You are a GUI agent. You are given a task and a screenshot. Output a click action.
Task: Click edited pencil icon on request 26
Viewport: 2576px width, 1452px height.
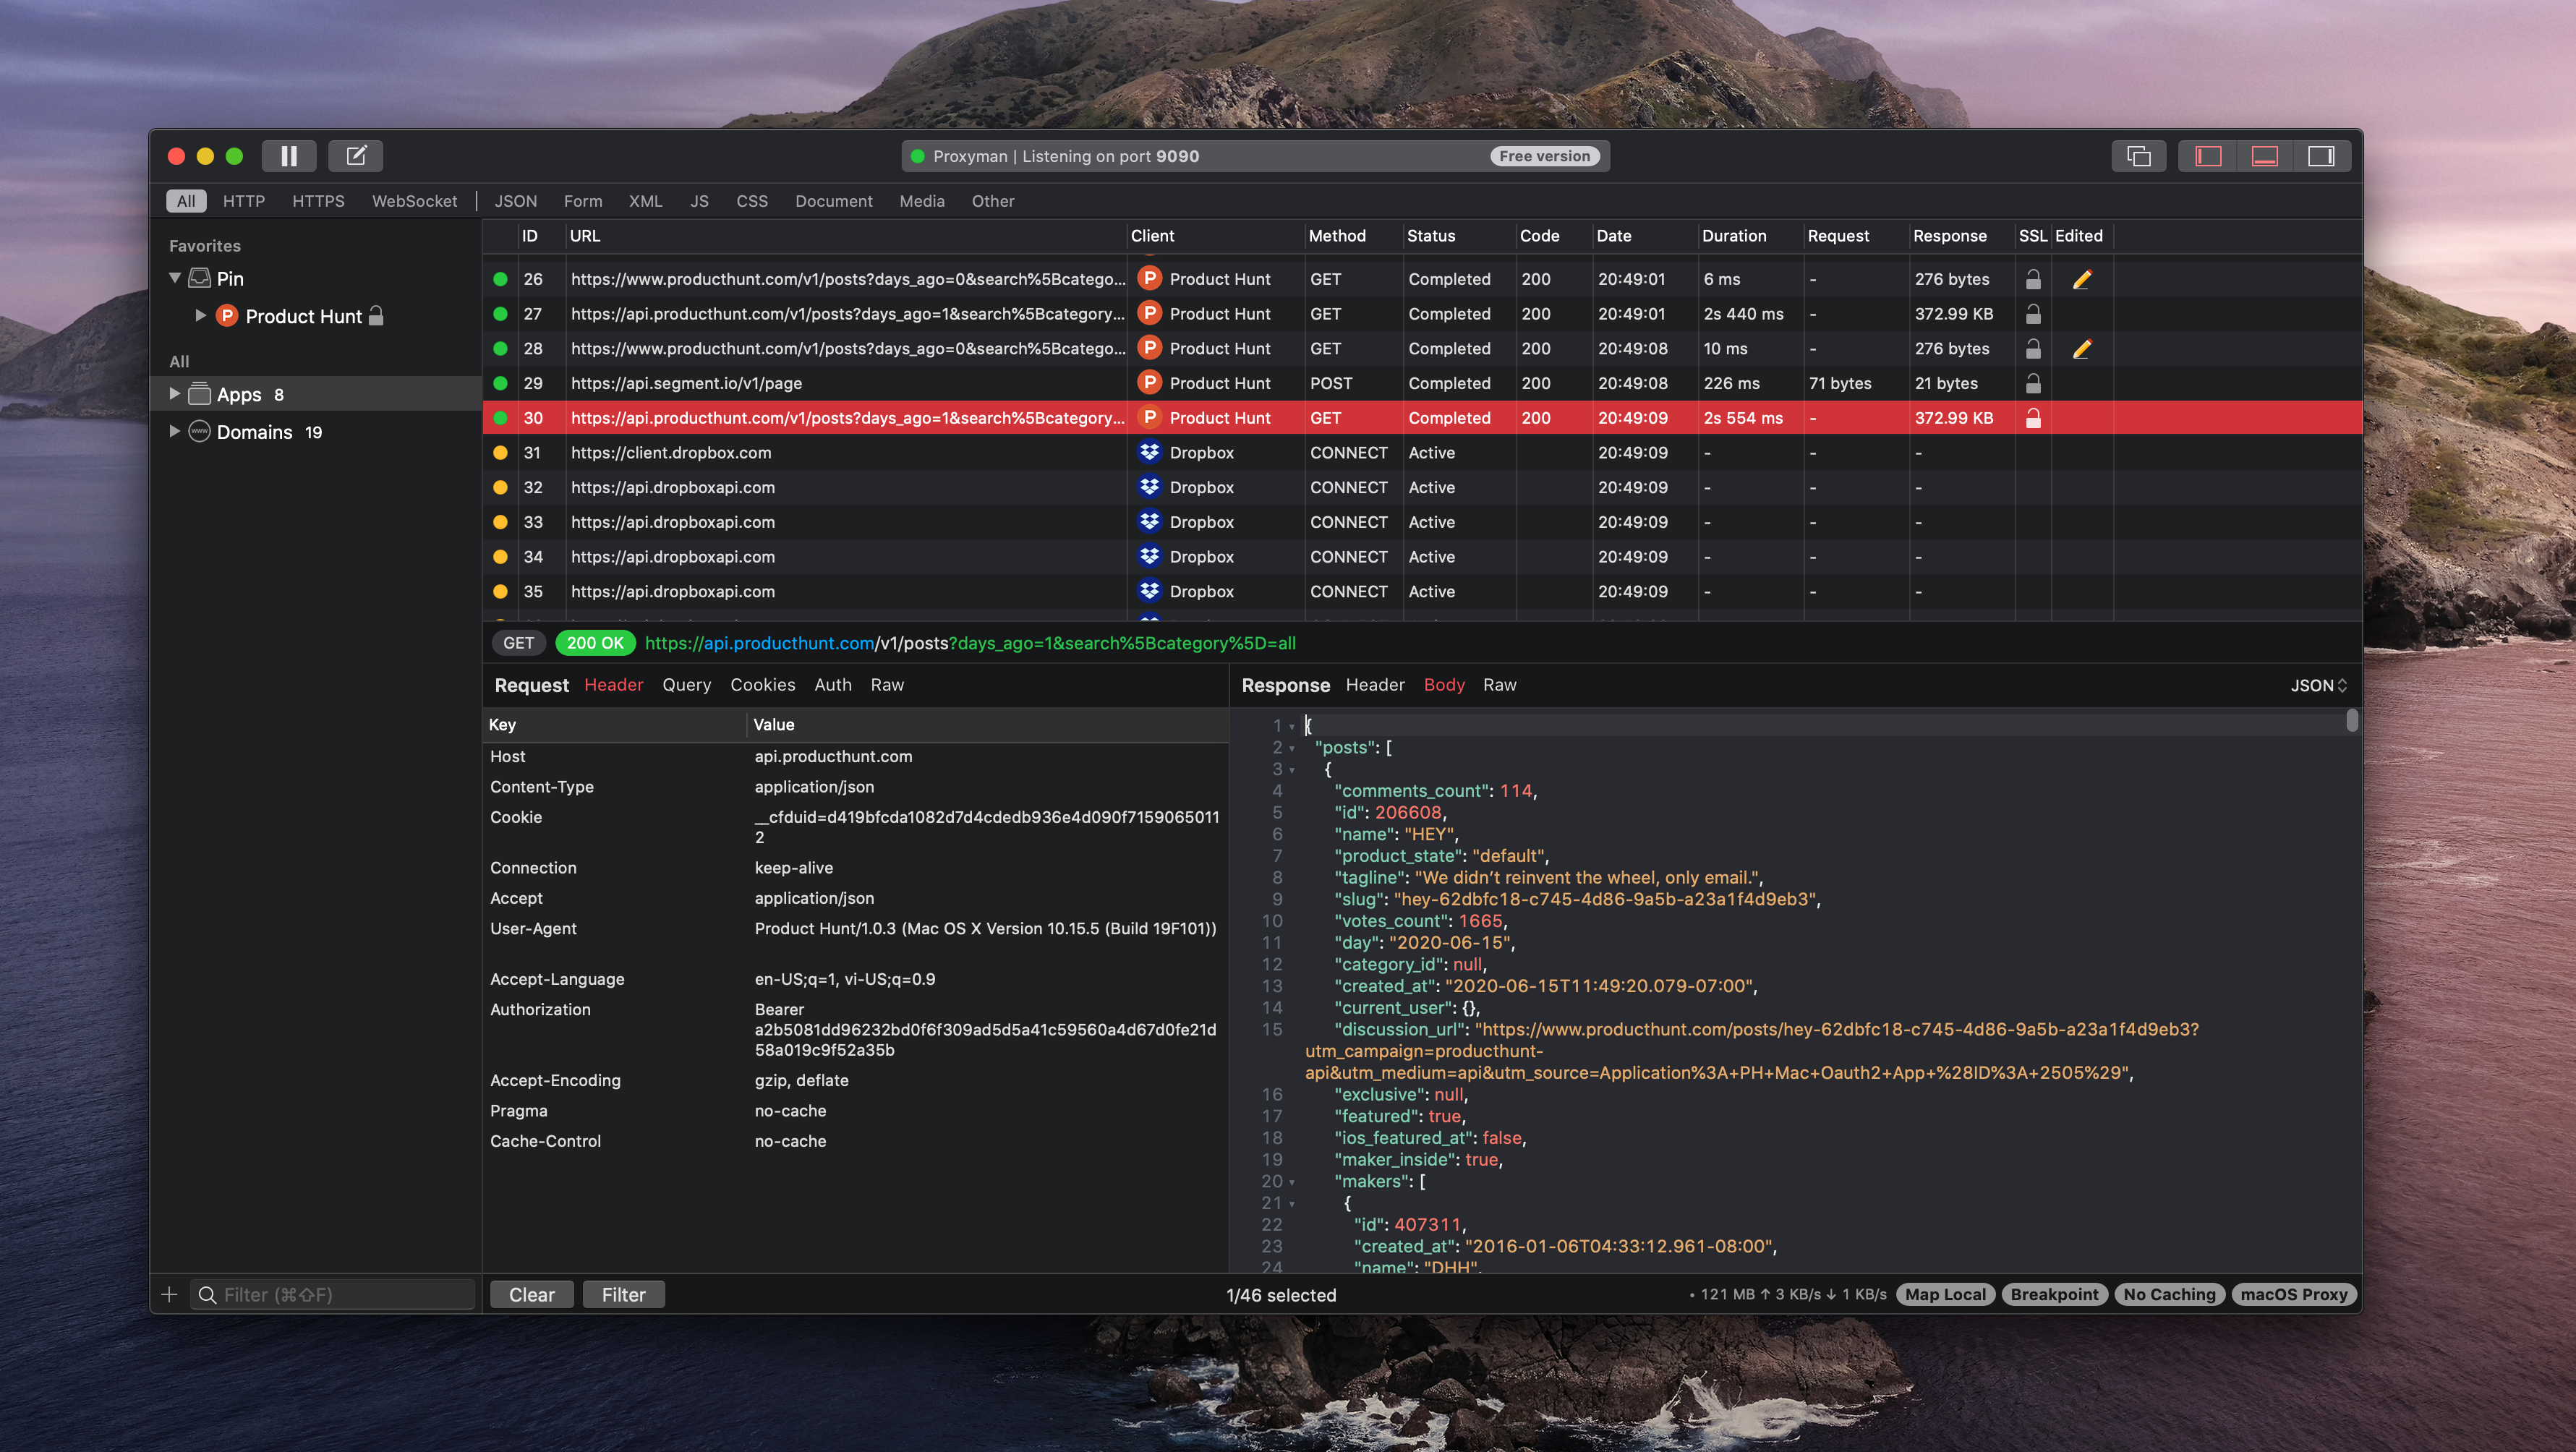[x=2082, y=279]
